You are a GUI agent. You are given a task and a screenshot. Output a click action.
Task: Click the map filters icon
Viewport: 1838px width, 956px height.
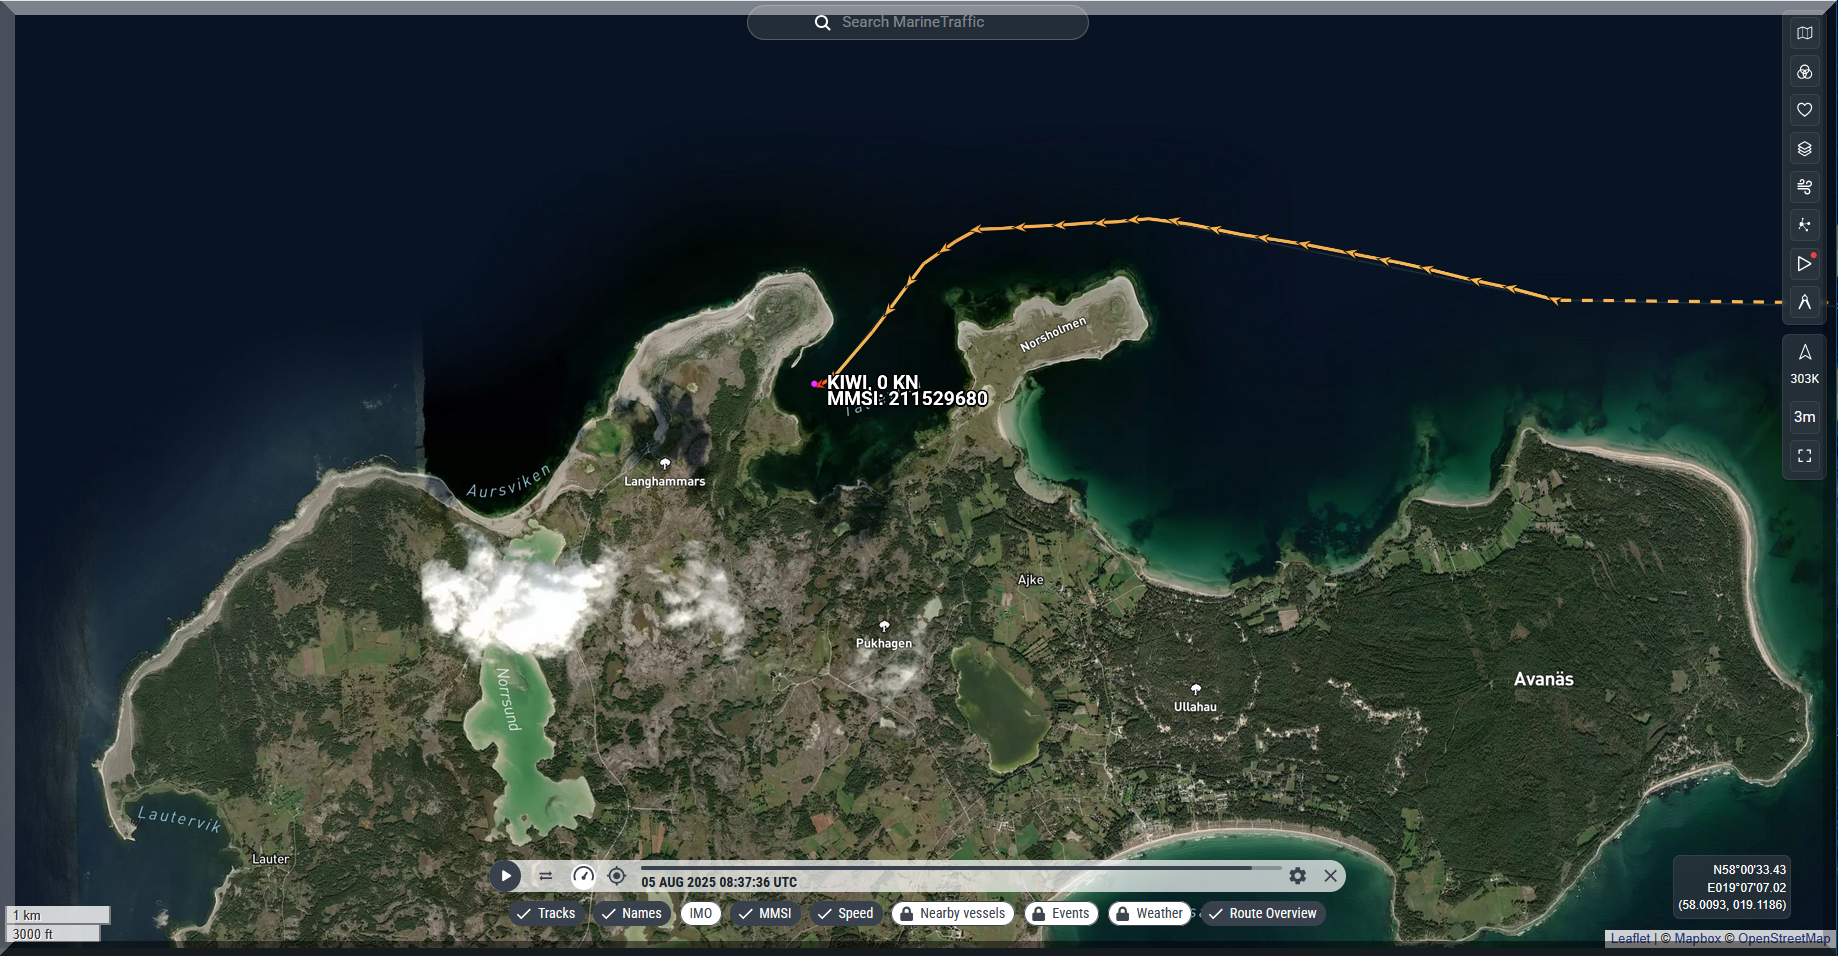click(x=1804, y=72)
